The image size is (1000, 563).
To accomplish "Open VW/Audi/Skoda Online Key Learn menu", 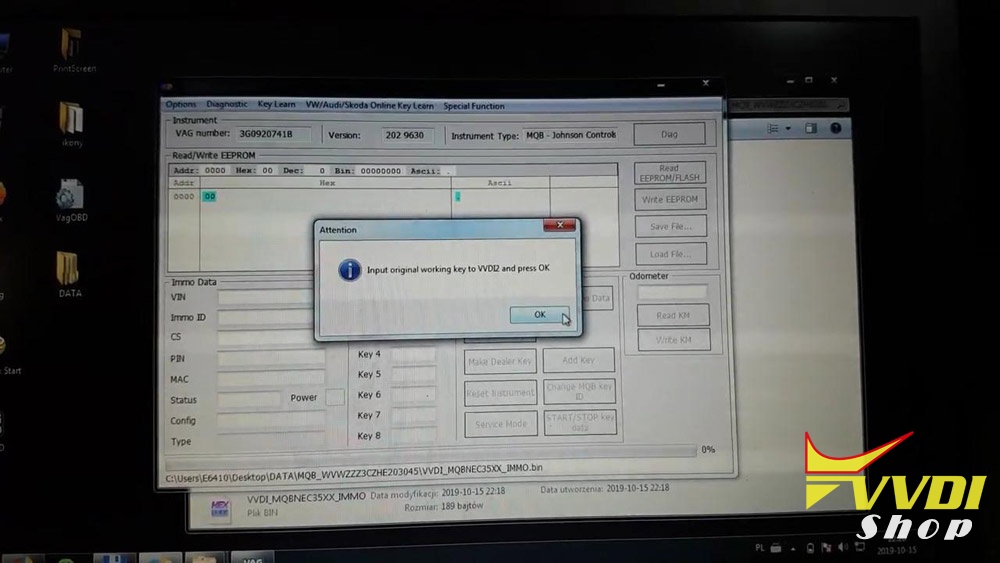I will coord(369,106).
